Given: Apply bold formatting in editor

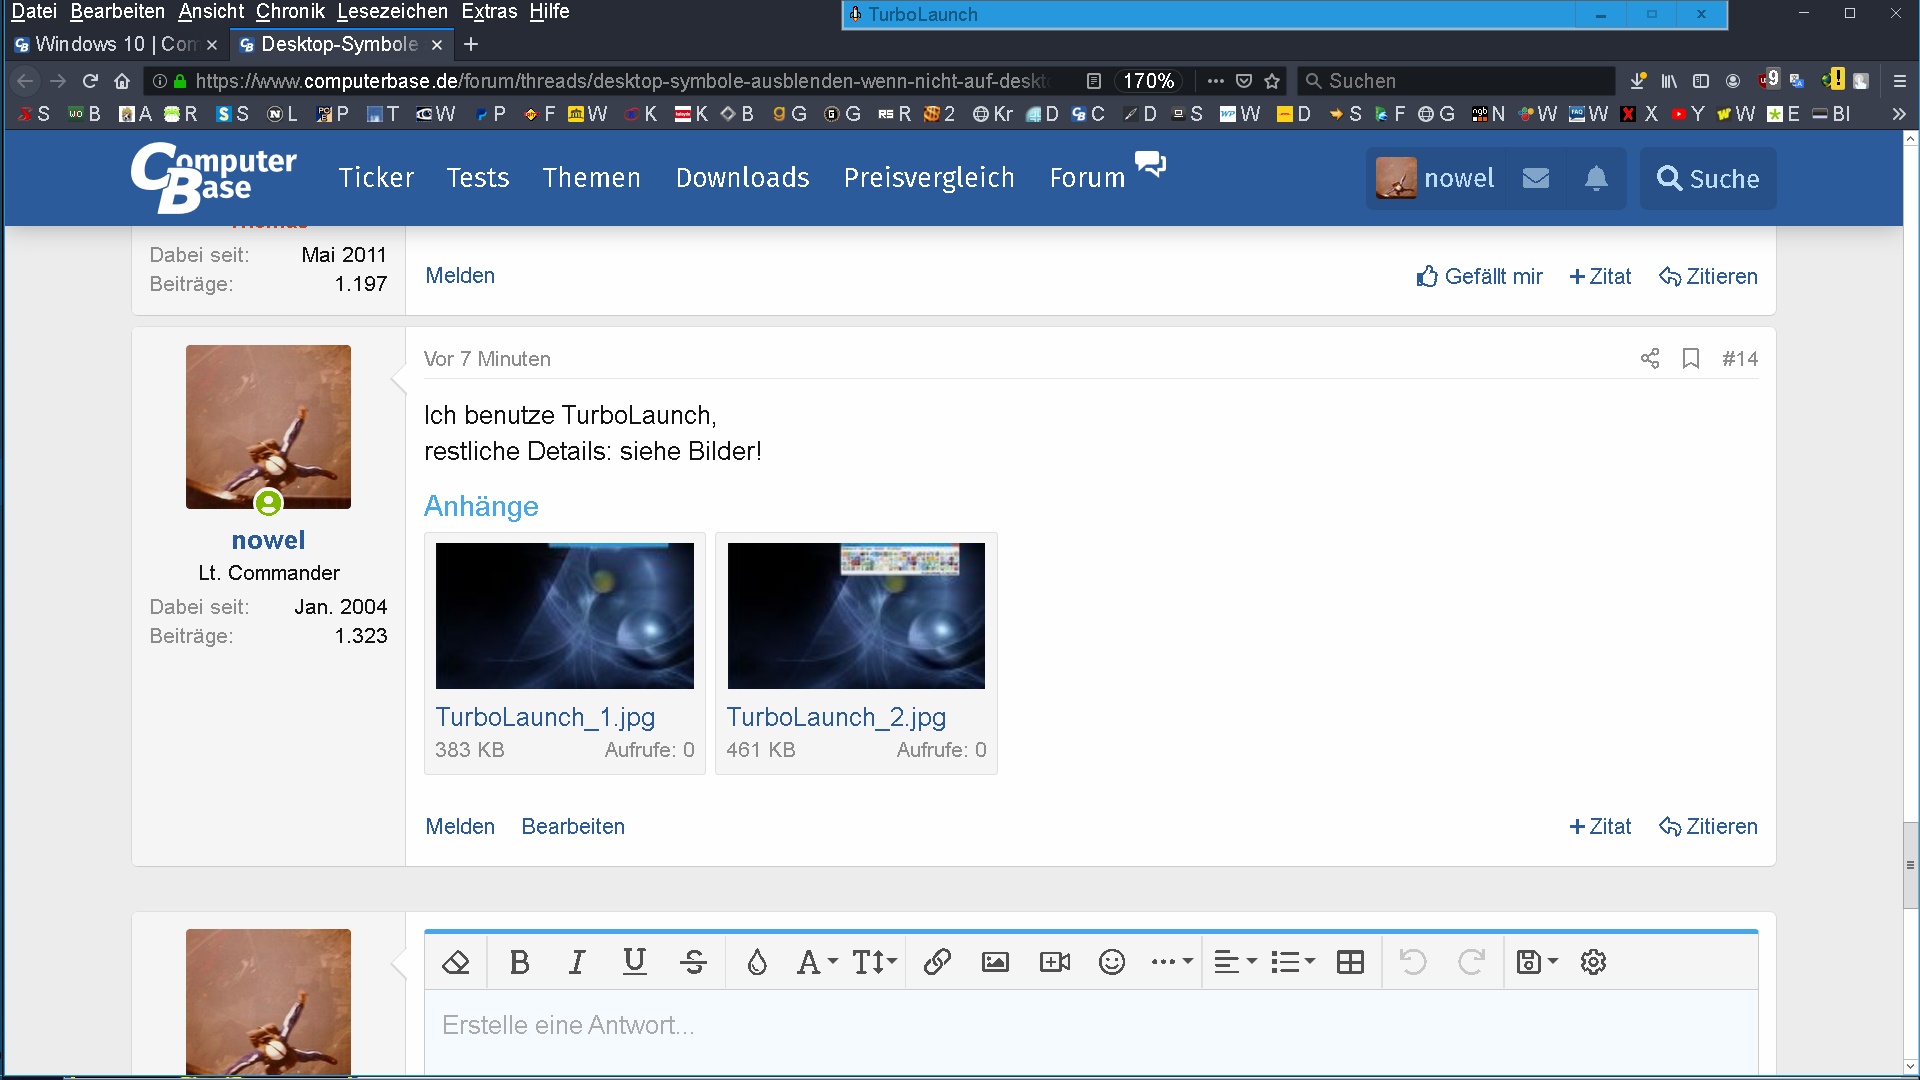Looking at the screenshot, I should pyautogui.click(x=519, y=962).
